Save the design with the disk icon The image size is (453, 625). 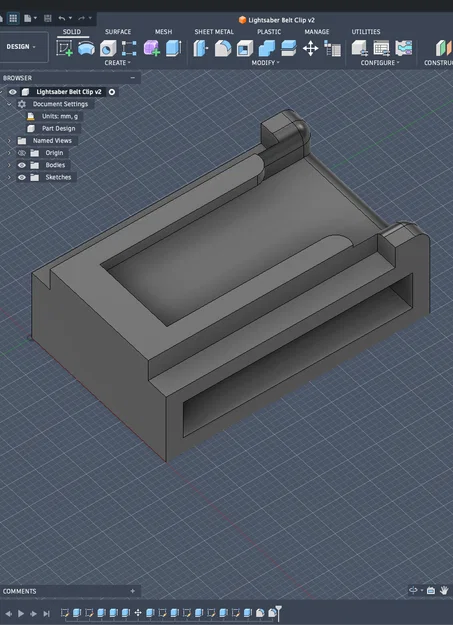pos(47,18)
